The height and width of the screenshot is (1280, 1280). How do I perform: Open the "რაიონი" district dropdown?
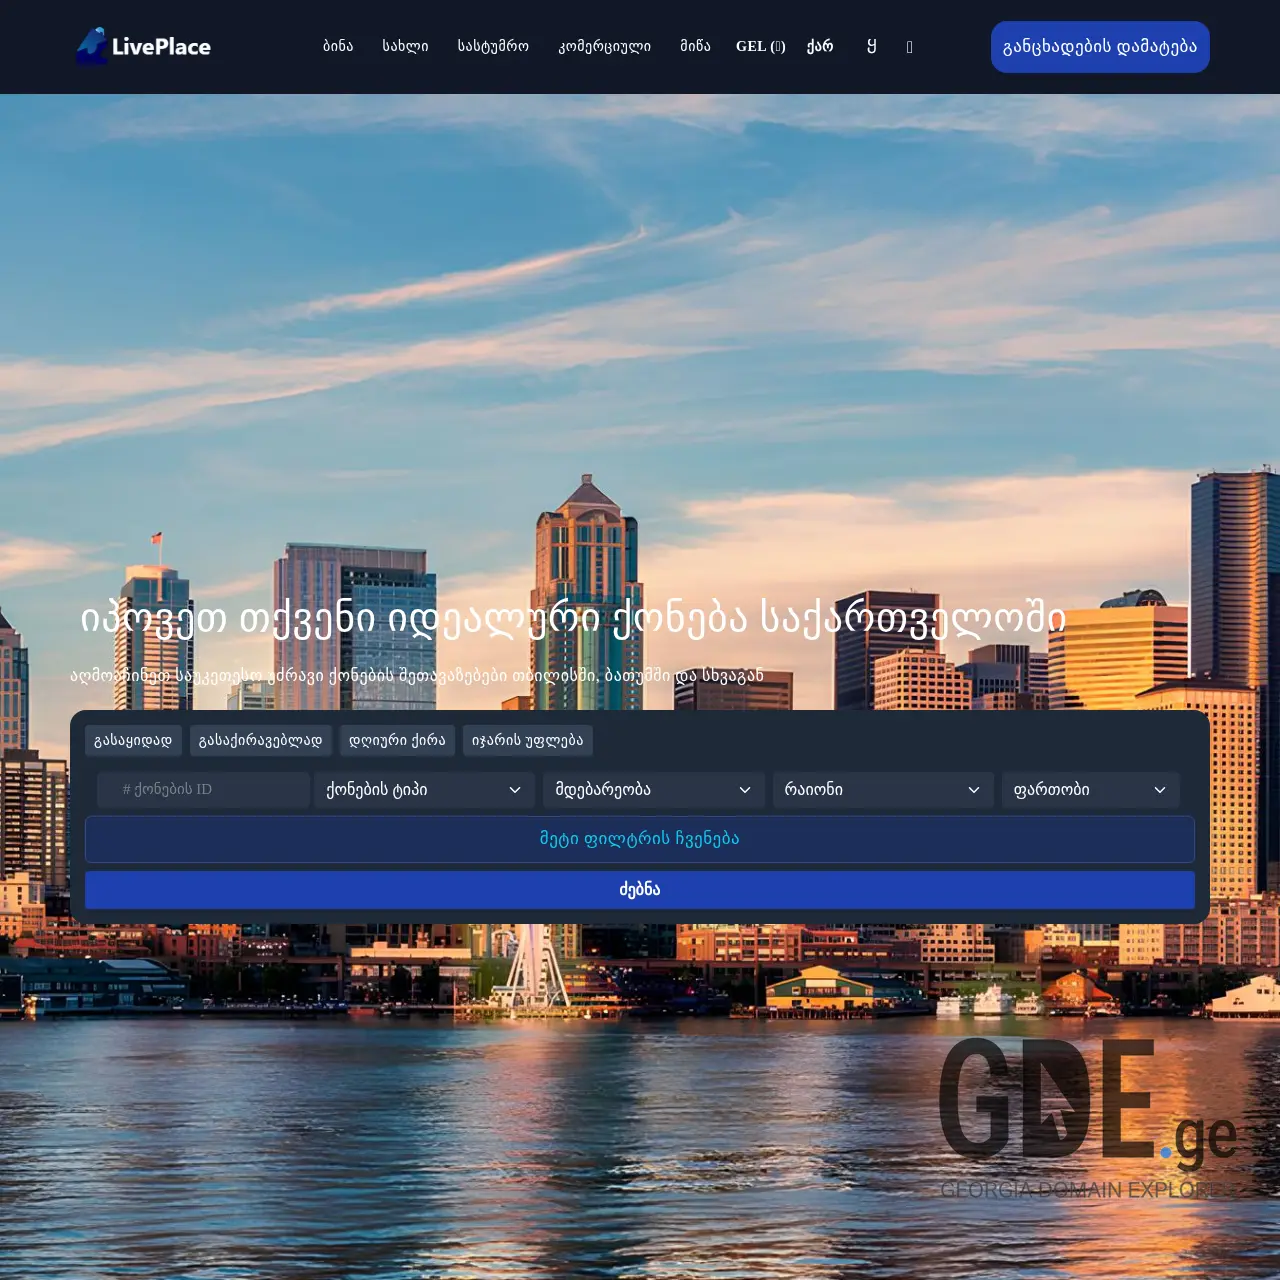881,789
